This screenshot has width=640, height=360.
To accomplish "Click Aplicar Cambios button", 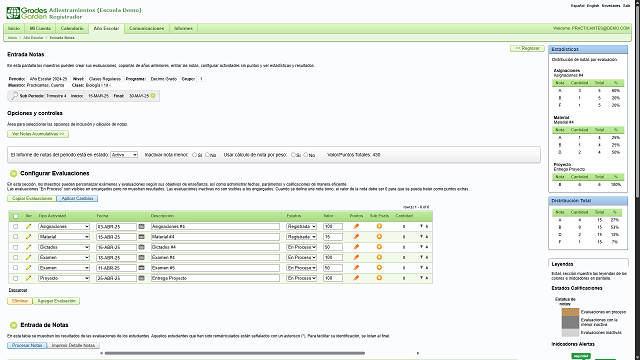I will (x=77, y=198).
